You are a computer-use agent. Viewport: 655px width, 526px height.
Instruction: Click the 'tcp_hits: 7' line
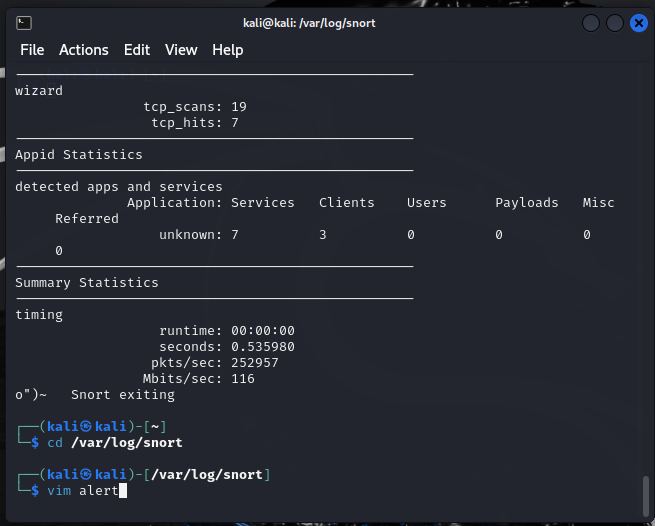[195, 123]
